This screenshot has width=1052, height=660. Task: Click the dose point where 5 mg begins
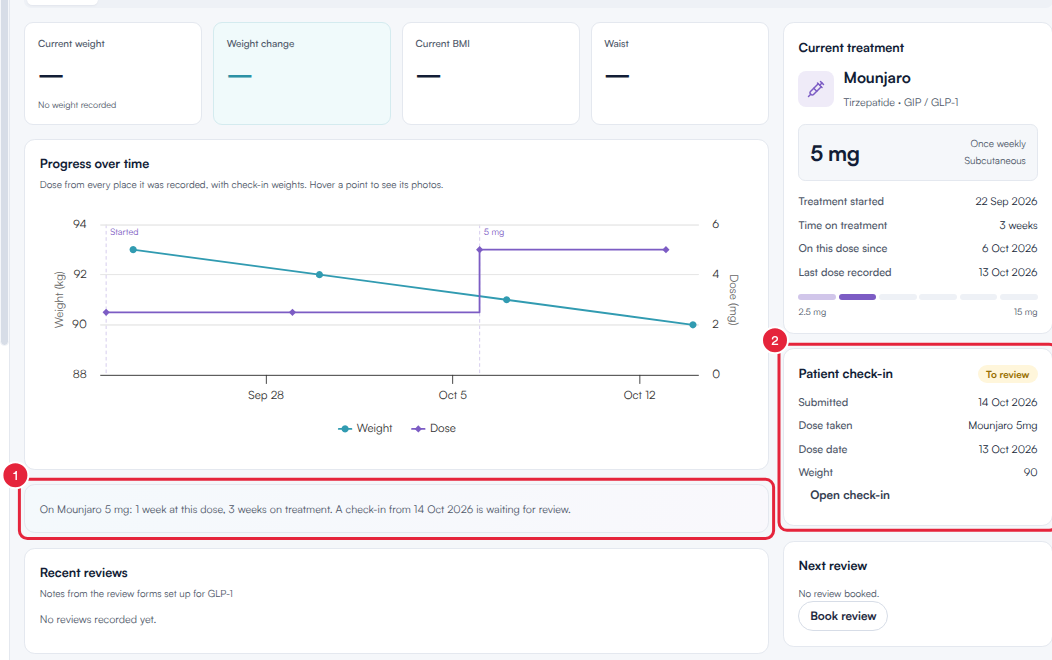pos(480,250)
